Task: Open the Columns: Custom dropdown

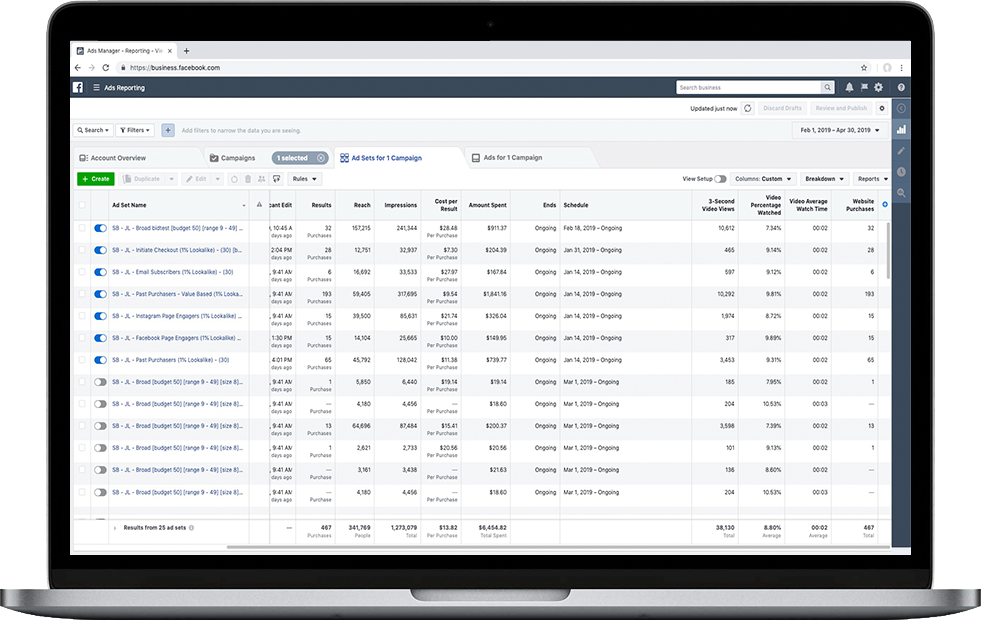Action: click(763, 179)
